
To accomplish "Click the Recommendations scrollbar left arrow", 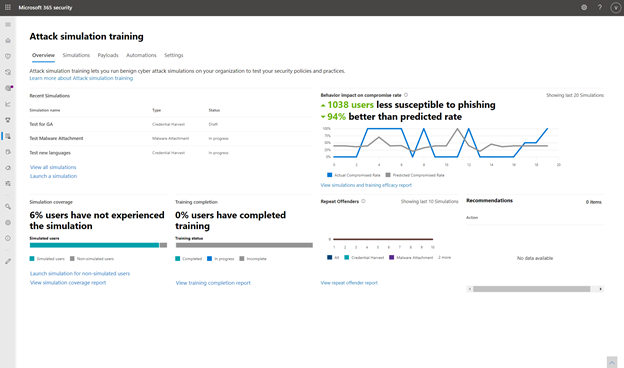I will point(470,289).
